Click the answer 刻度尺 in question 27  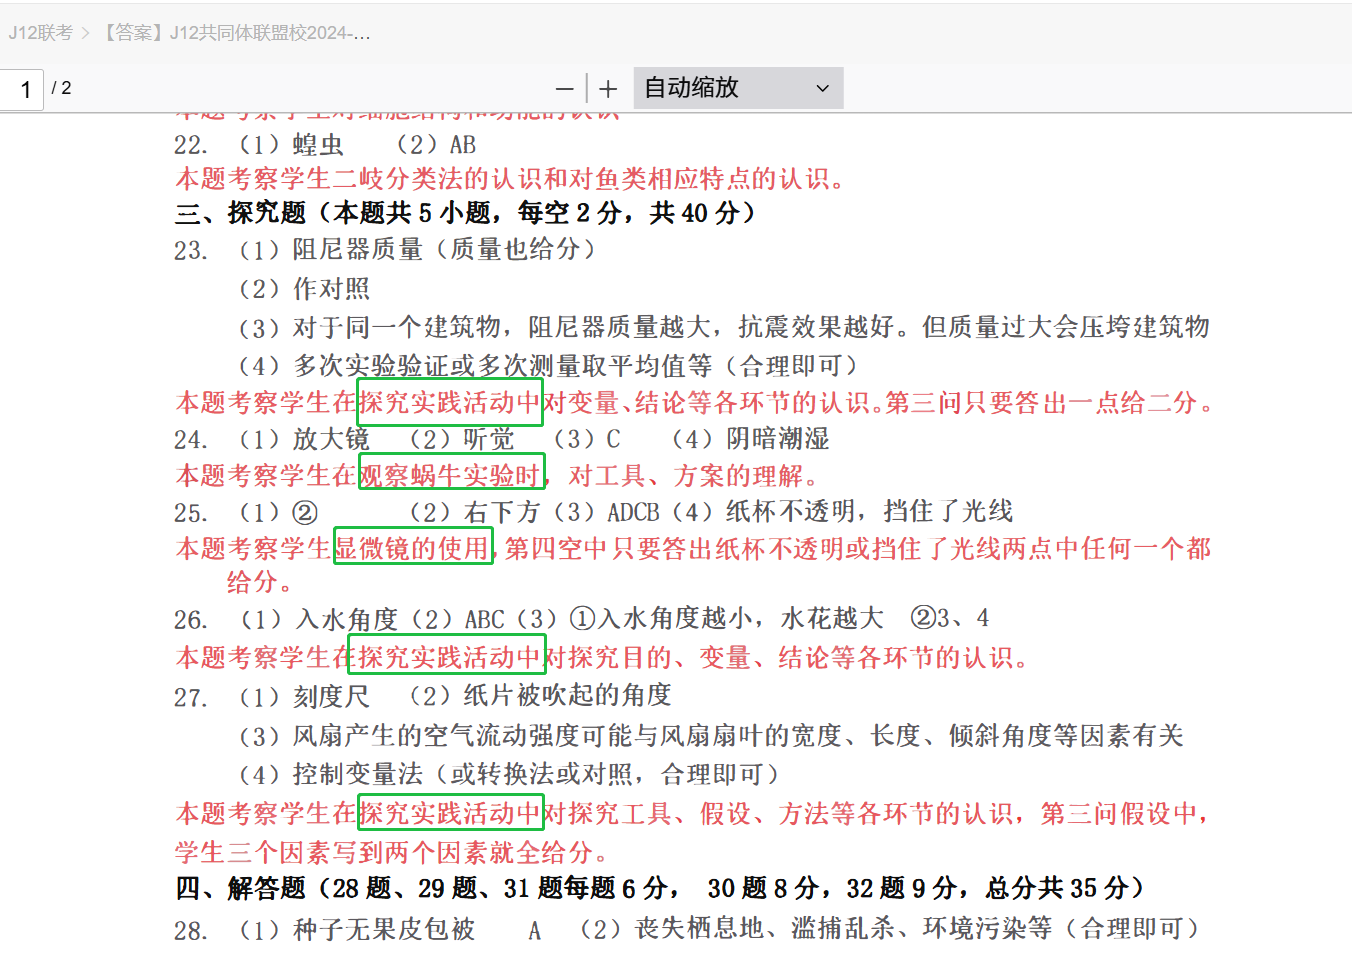[331, 697]
